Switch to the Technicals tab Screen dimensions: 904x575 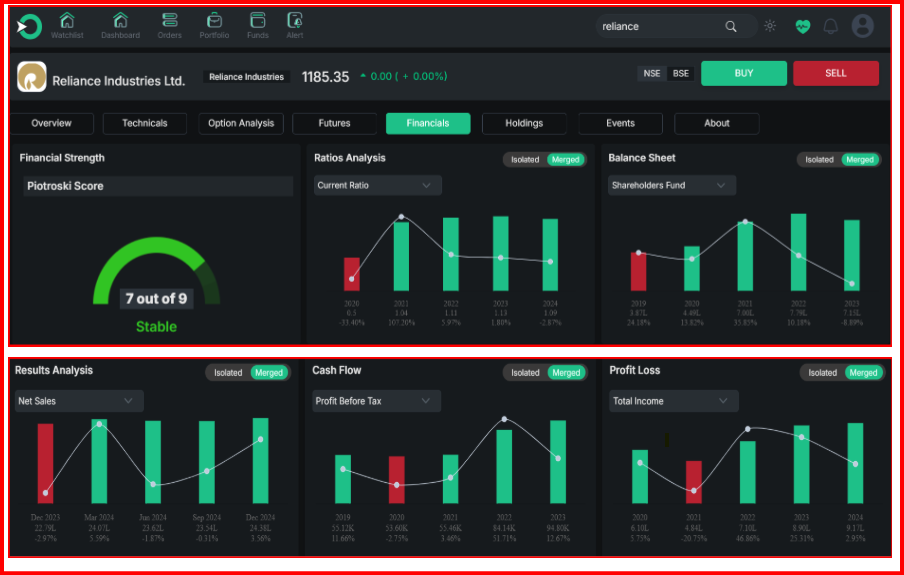click(145, 123)
